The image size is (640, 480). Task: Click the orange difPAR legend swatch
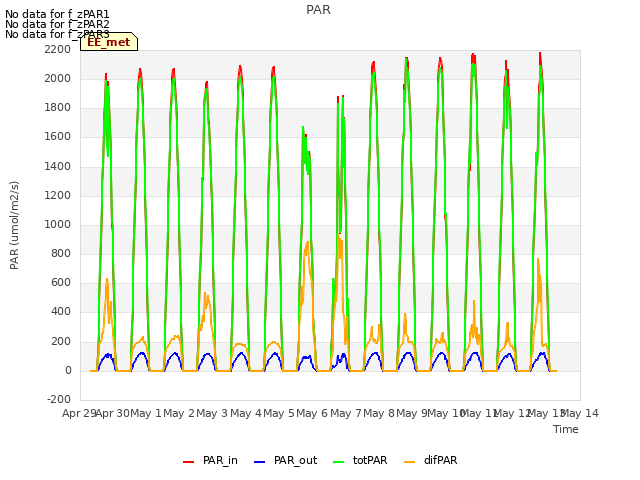[x=409, y=462]
